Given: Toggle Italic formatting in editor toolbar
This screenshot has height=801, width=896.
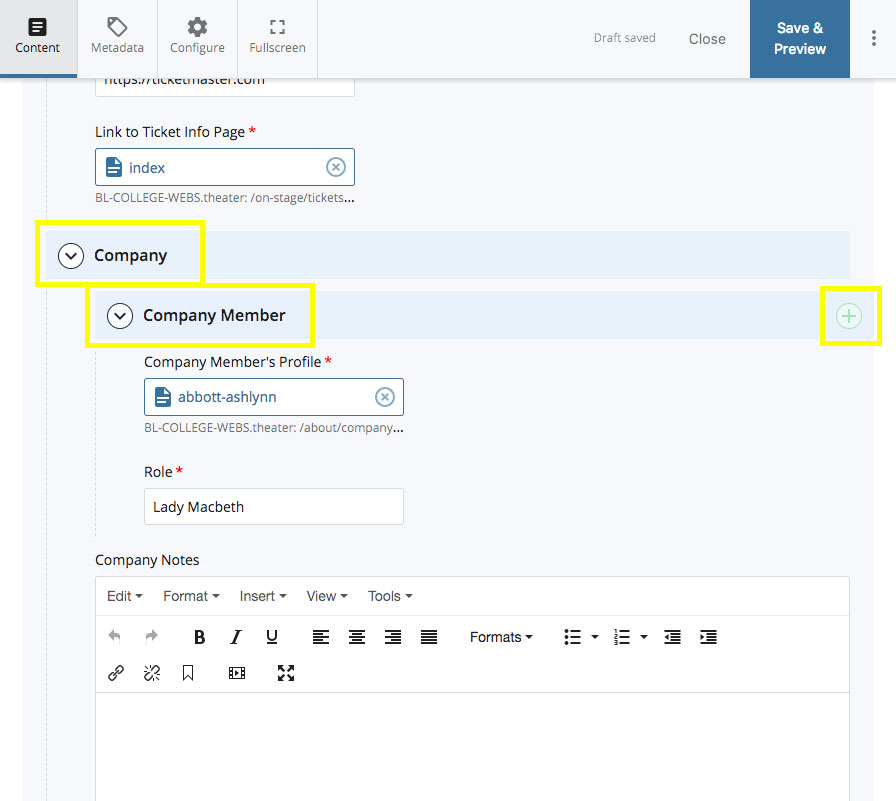Looking at the screenshot, I should tap(236, 637).
